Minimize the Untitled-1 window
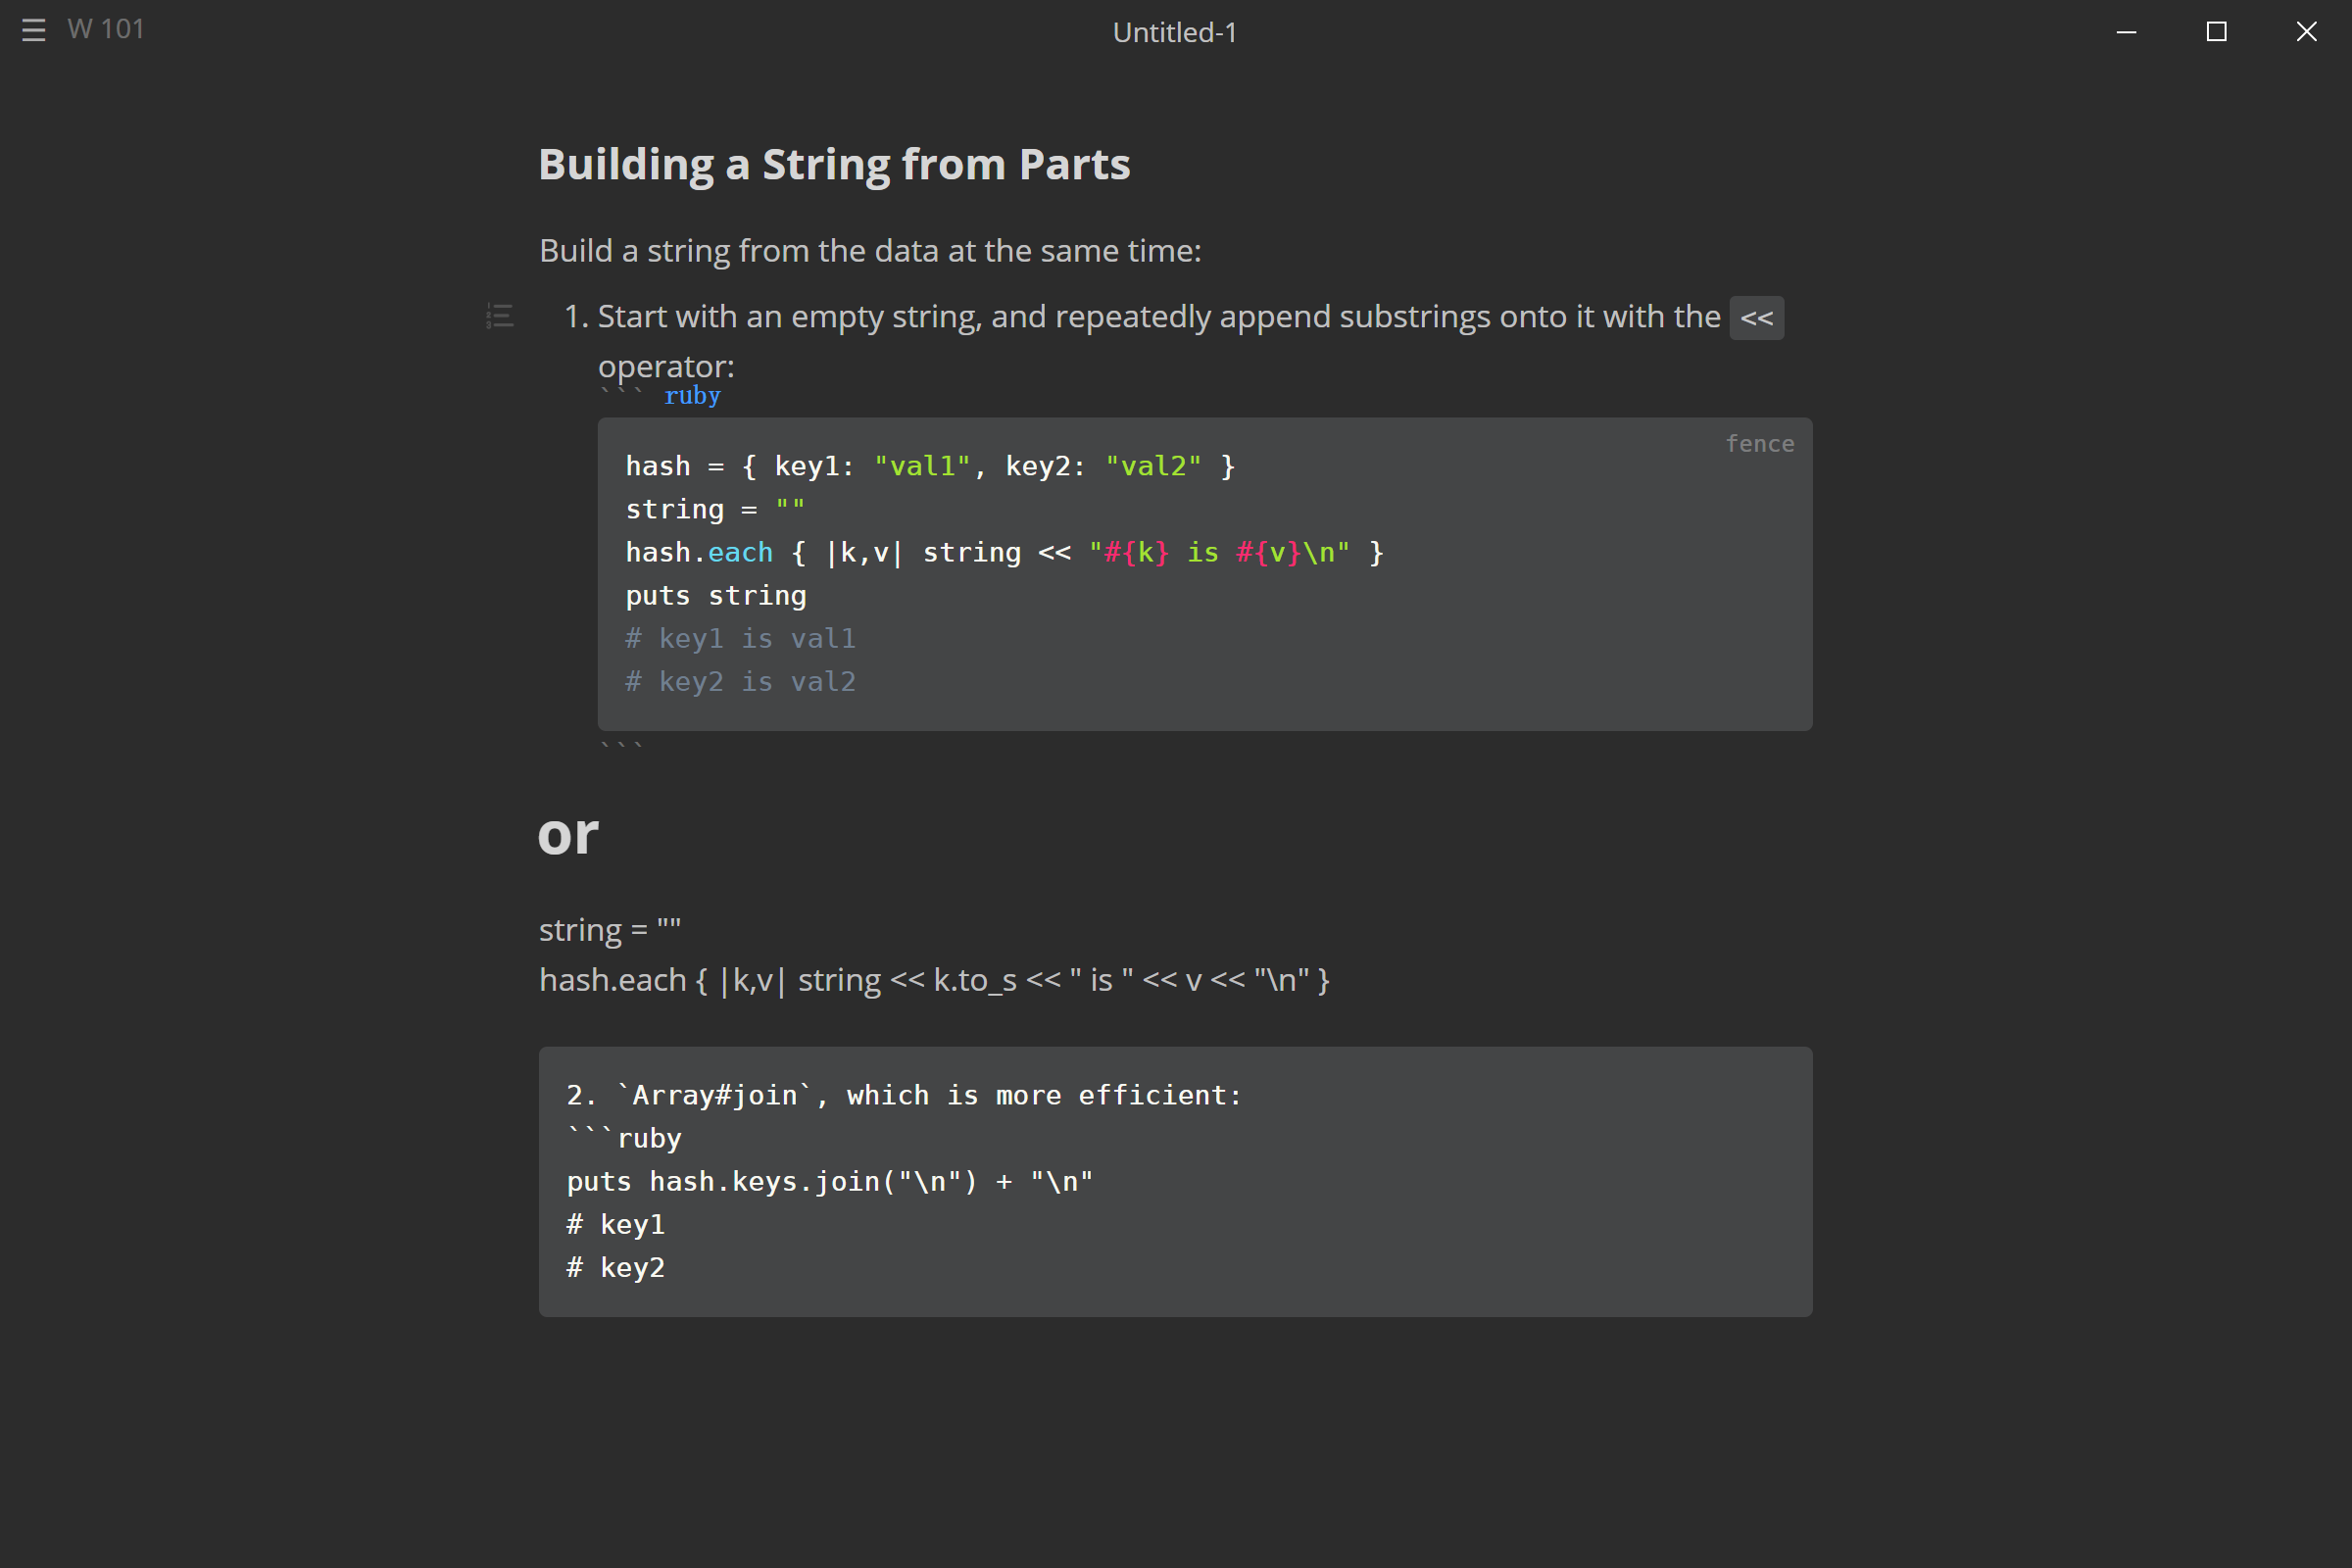 (x=2127, y=32)
